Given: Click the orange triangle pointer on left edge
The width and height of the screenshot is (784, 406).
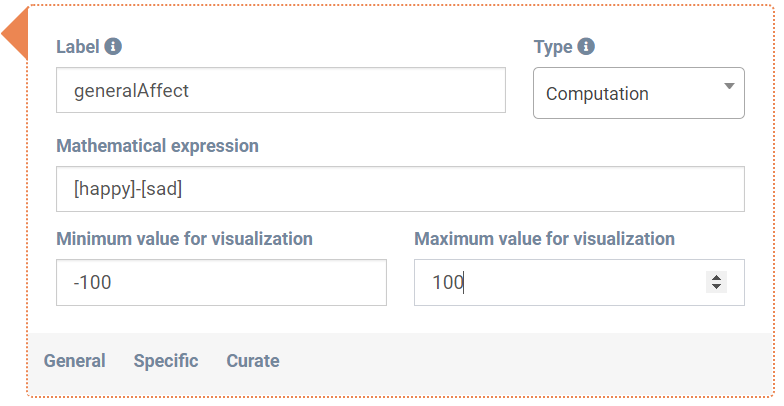Looking at the screenshot, I should click(x=15, y=36).
